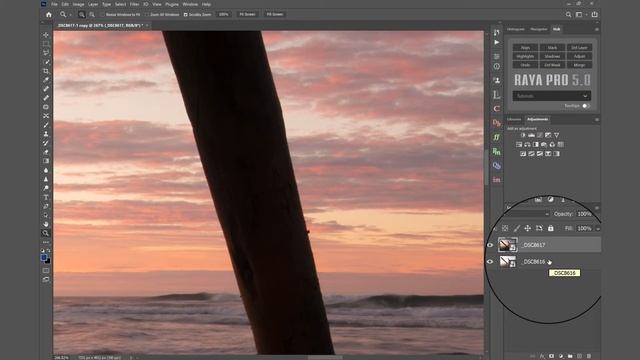Hide the _DSC8617 layer eye

[x=490, y=245]
